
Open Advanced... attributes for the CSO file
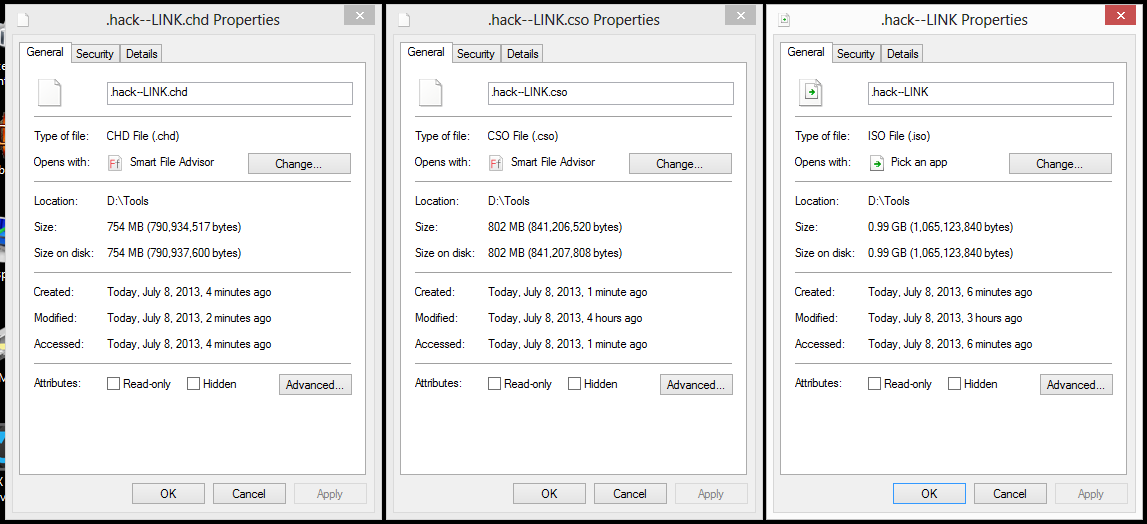pyautogui.click(x=696, y=385)
